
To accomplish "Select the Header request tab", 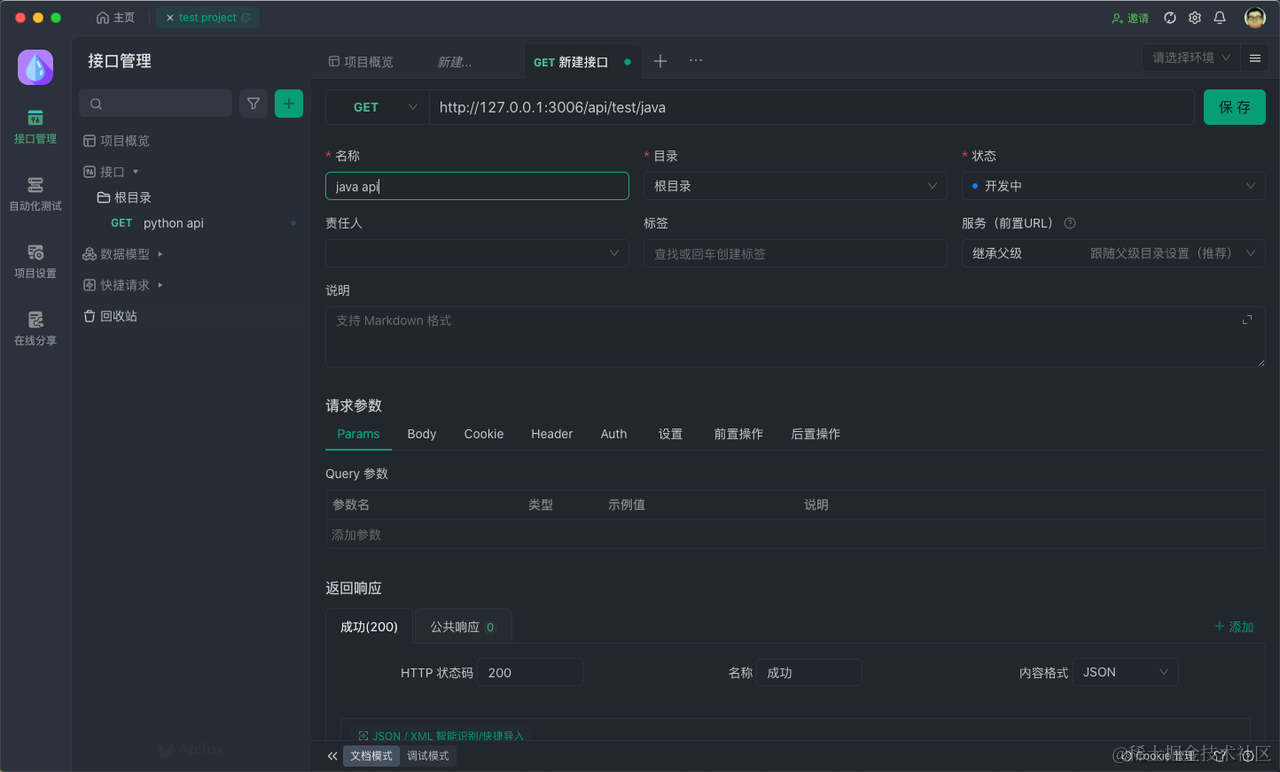I will pyautogui.click(x=552, y=434).
